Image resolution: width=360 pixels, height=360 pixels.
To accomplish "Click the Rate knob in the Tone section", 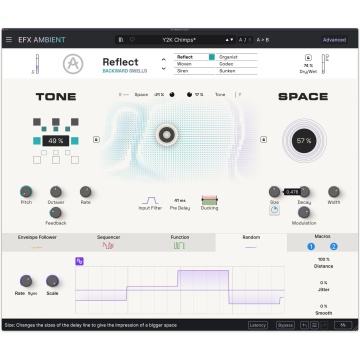I will click(85, 192).
